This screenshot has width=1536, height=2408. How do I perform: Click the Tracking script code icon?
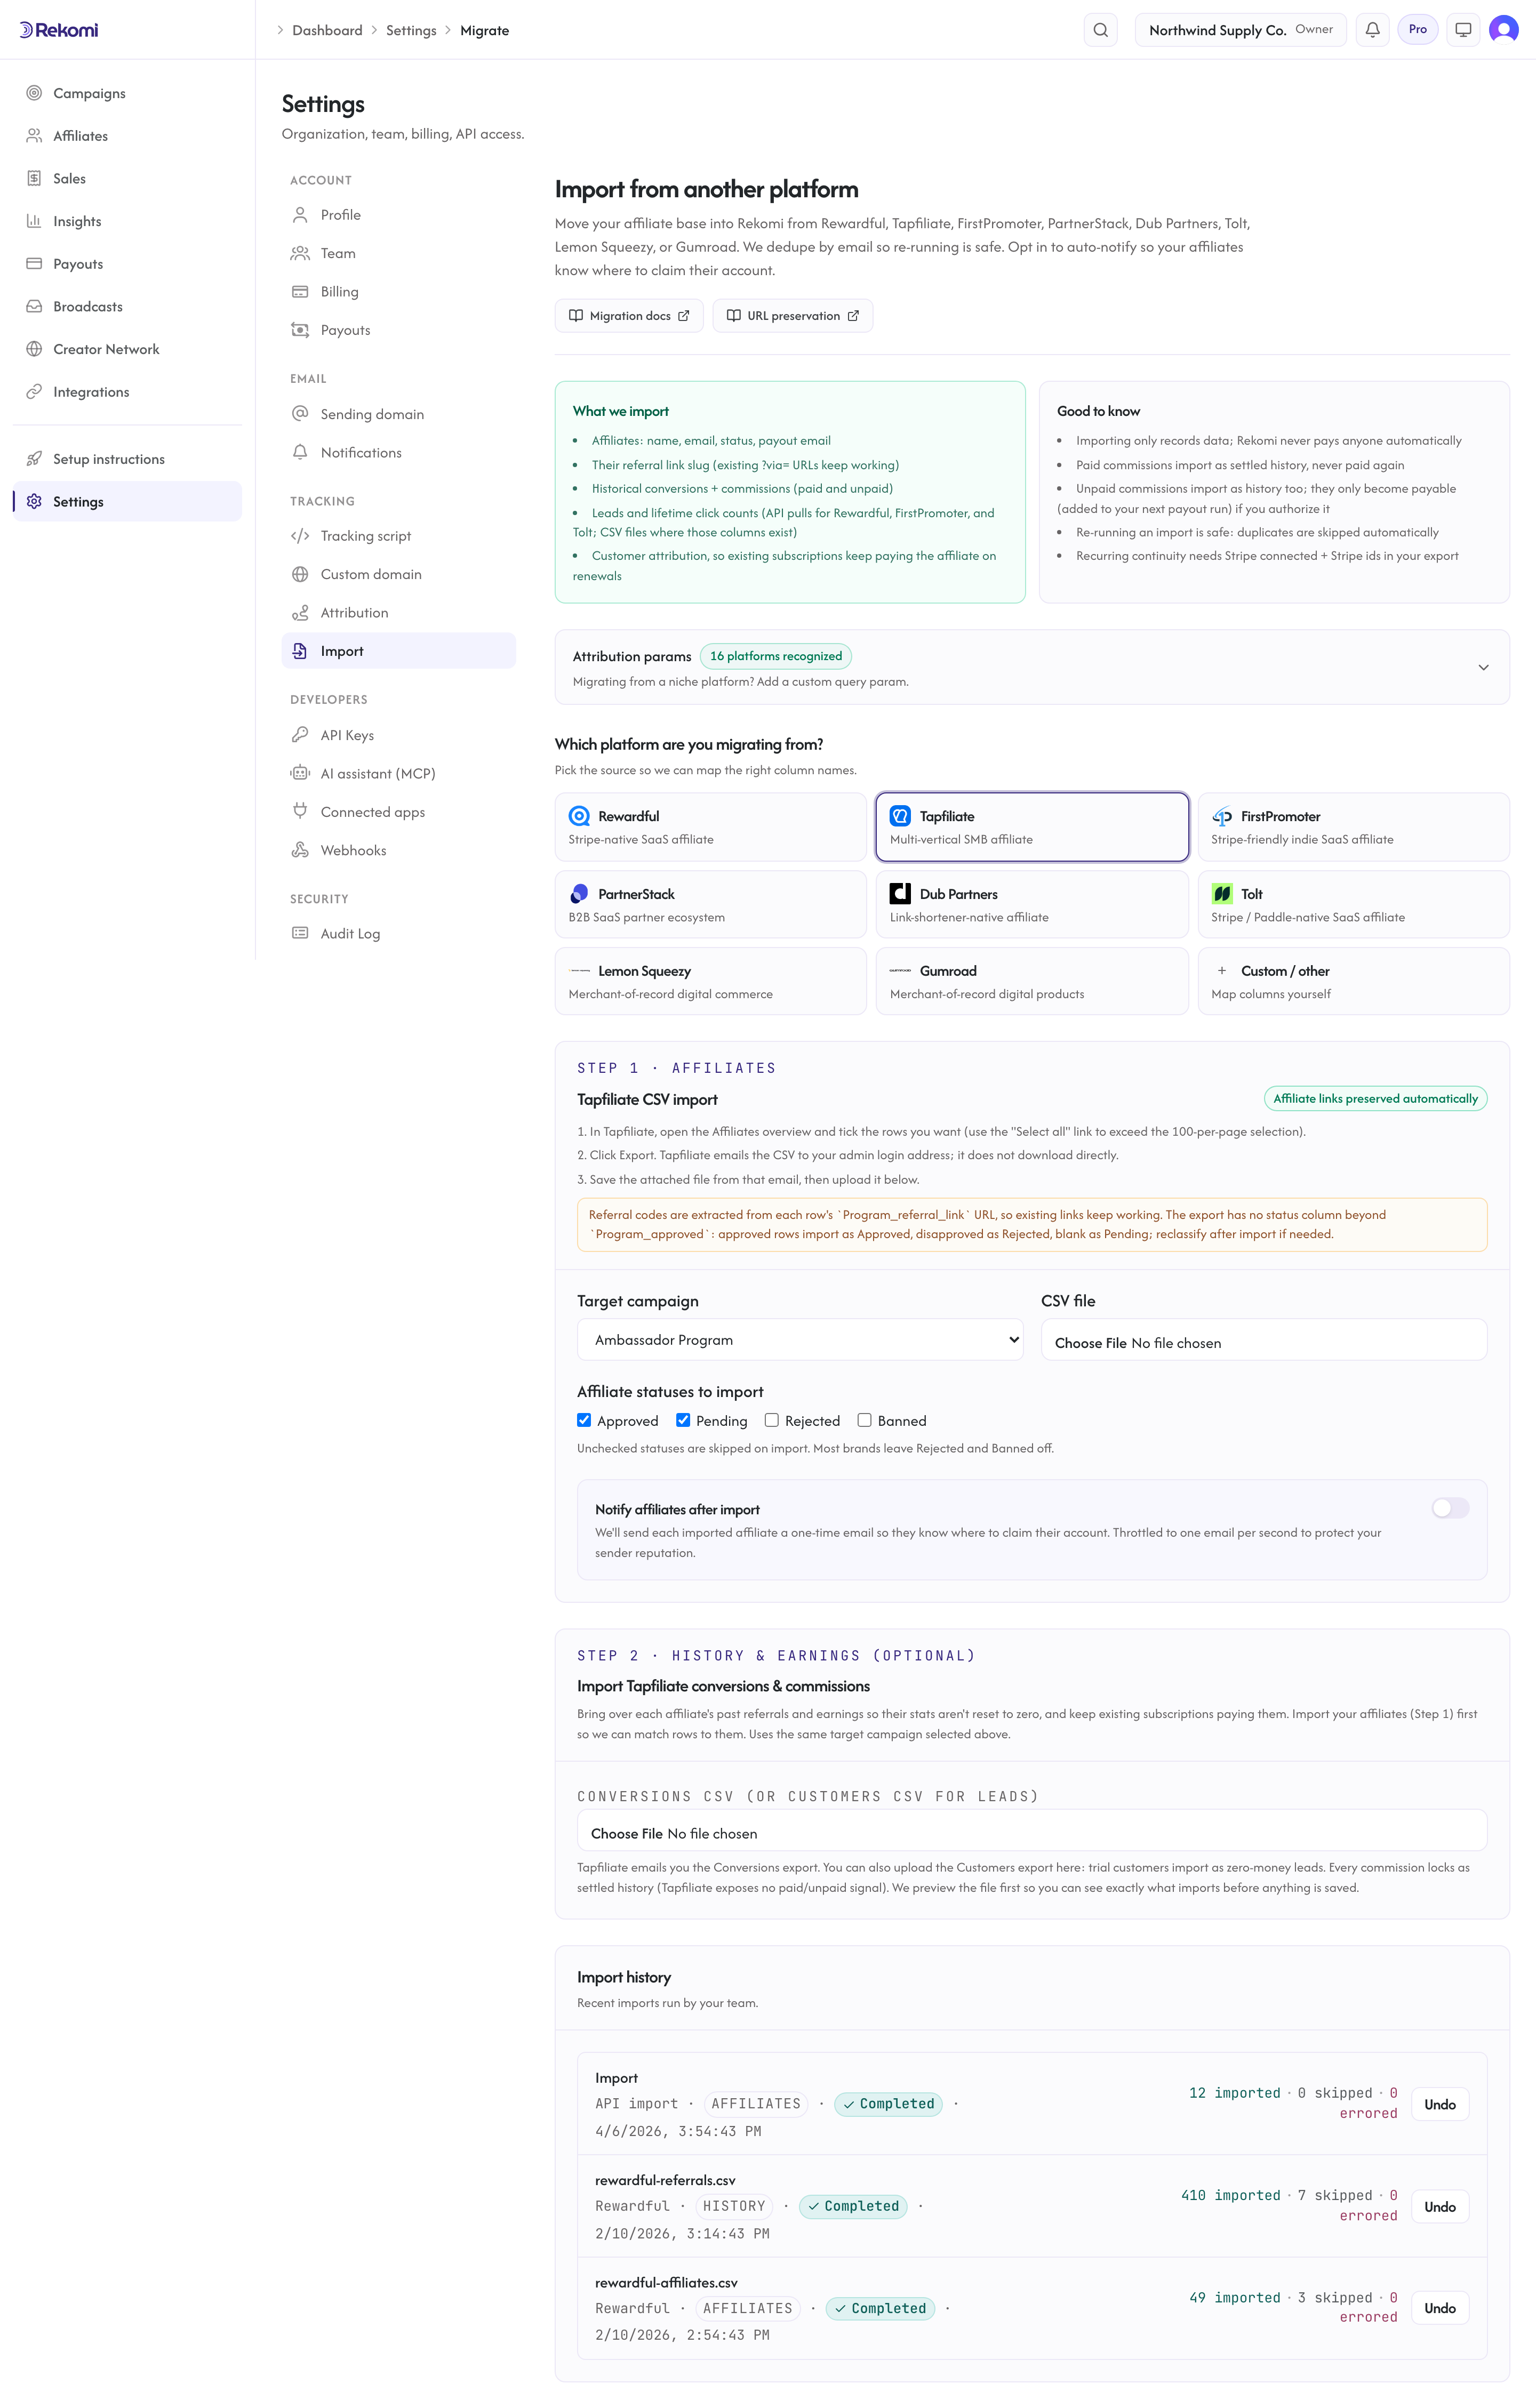pyautogui.click(x=300, y=536)
